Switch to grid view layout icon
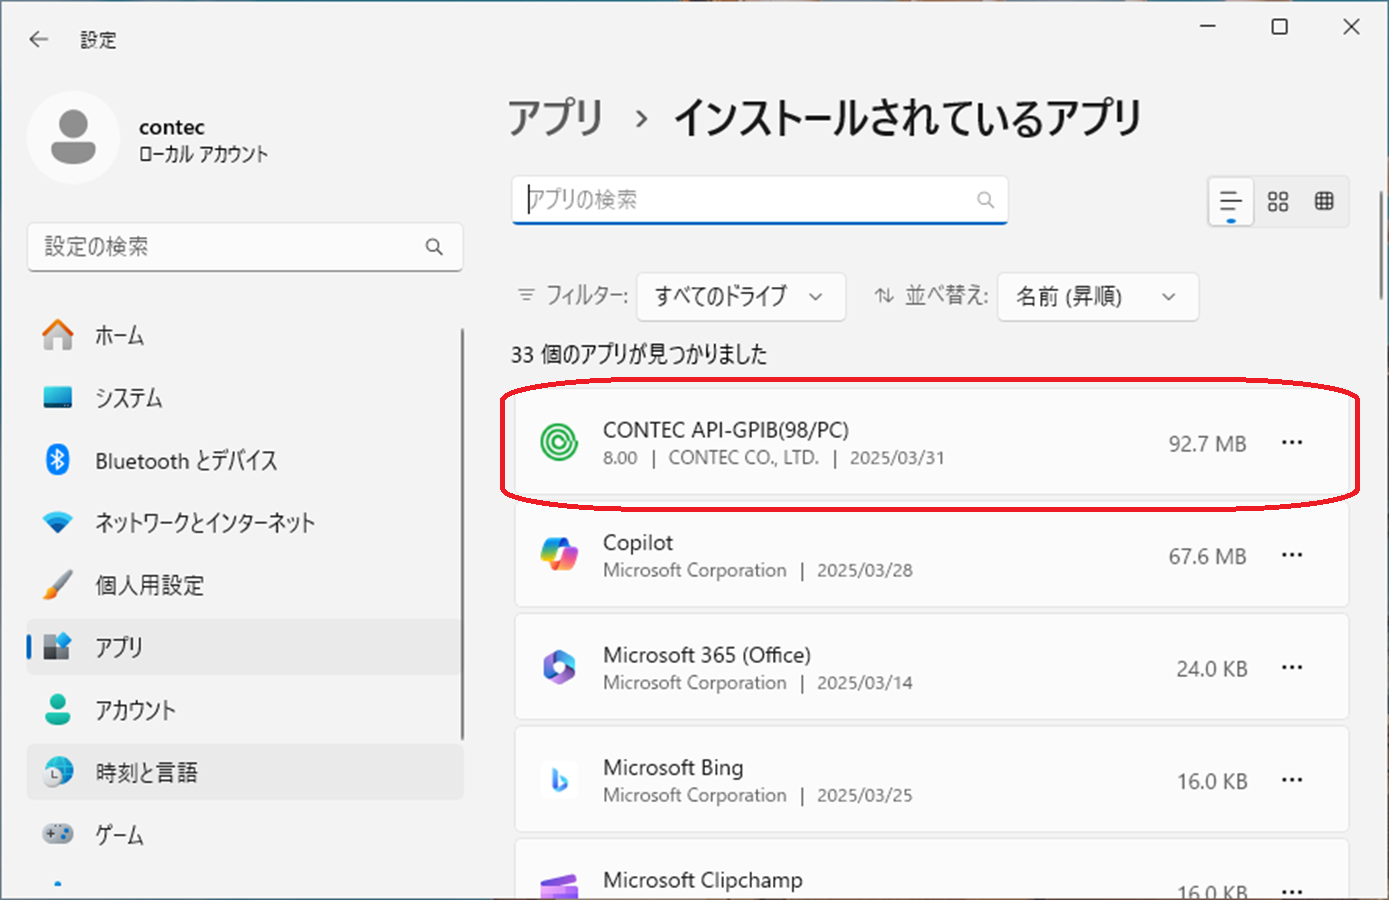 1278,201
